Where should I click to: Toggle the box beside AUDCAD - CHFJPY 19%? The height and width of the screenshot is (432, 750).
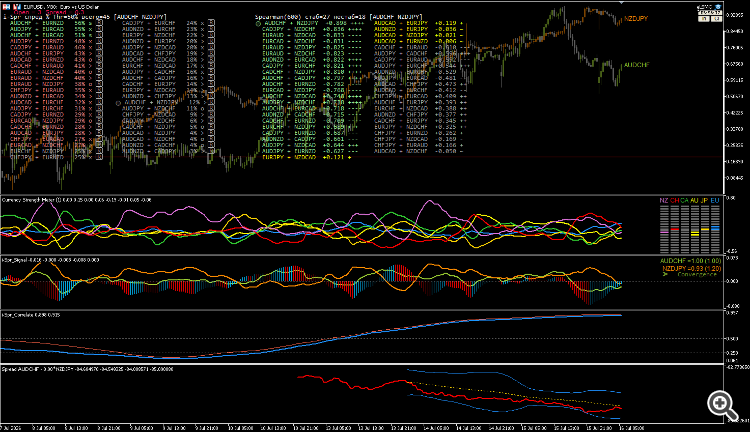point(211,54)
